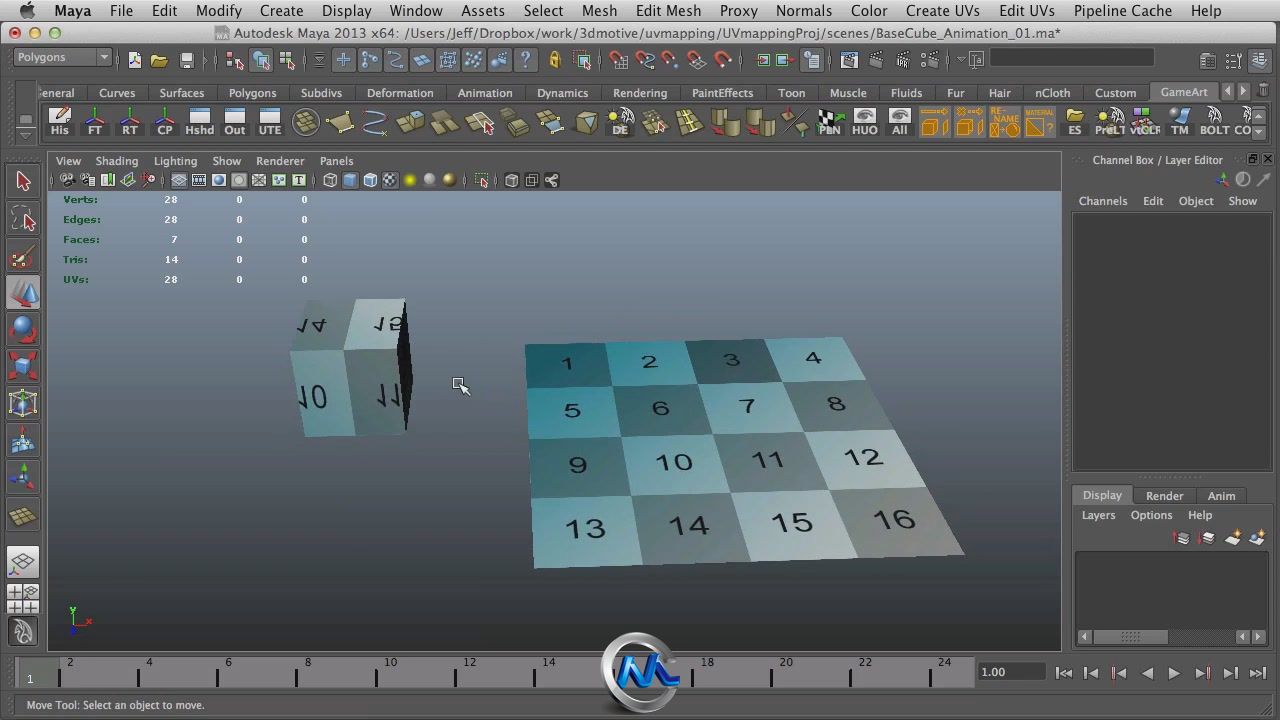Click the HUO shelf eye icon

click(865, 122)
